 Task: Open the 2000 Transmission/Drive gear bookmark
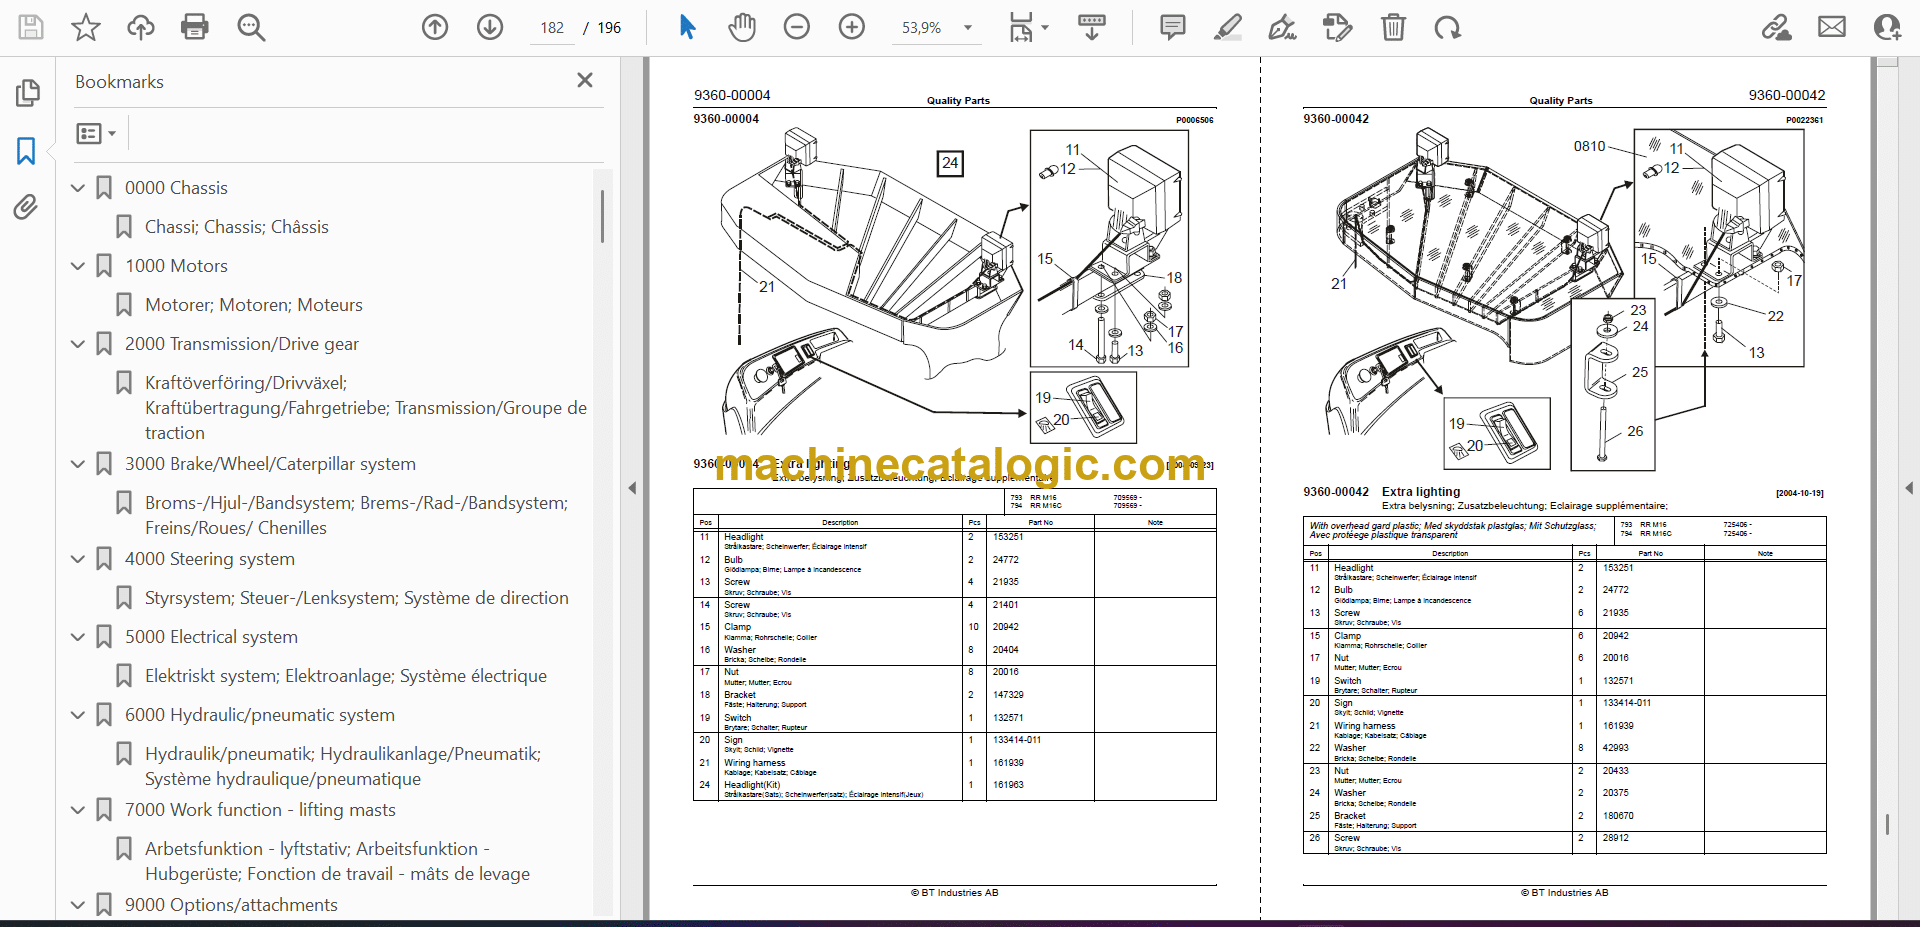click(241, 344)
